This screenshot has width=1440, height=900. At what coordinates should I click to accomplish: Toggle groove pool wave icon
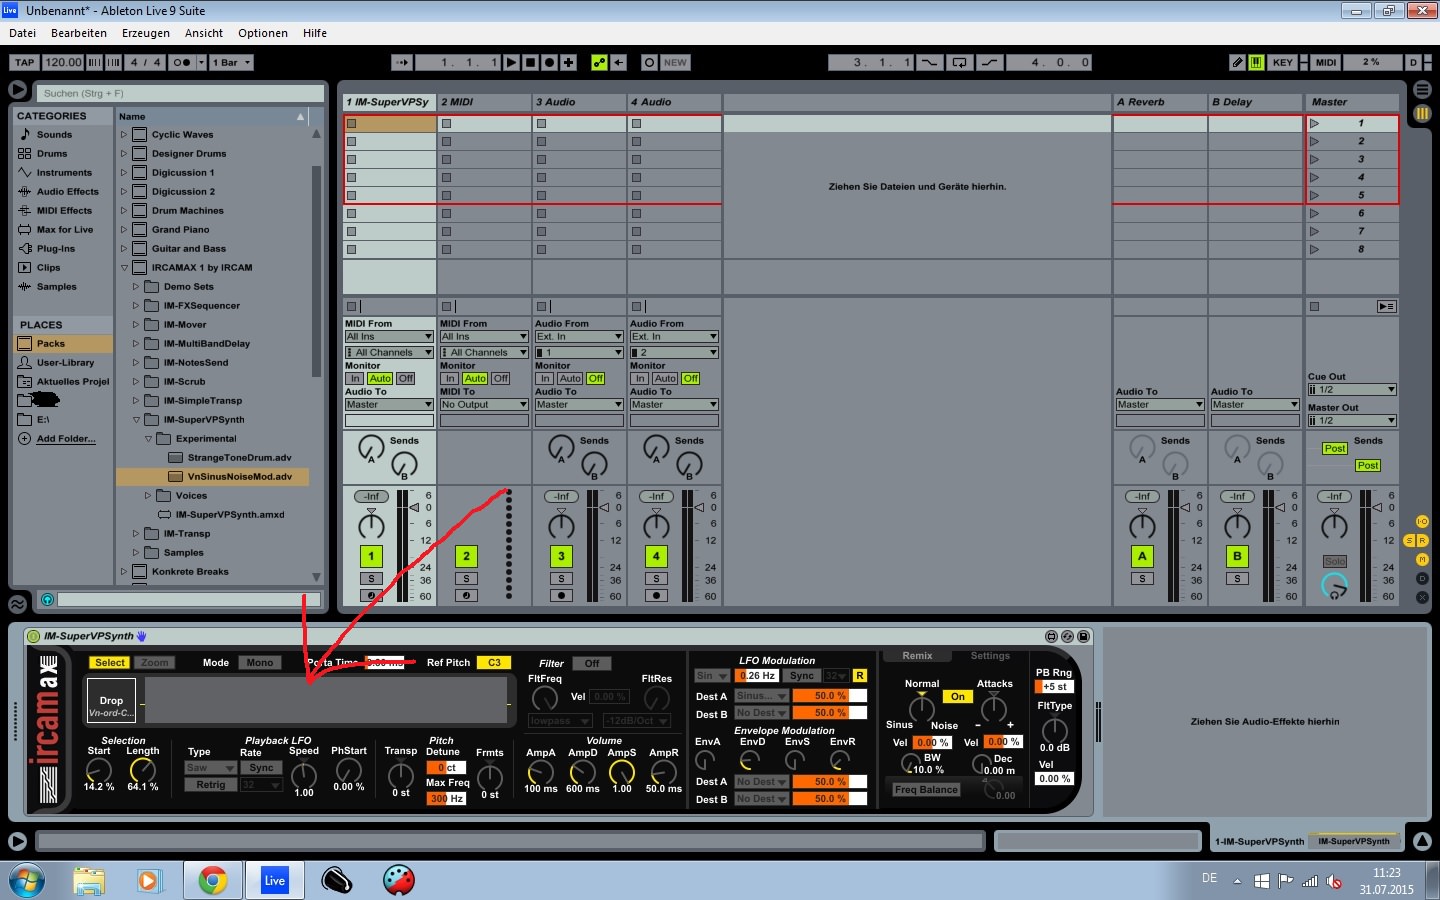[x=18, y=604]
